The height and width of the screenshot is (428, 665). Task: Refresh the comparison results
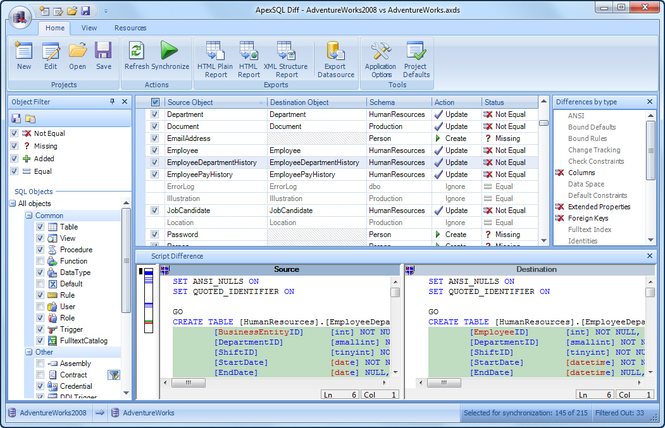coord(137,55)
